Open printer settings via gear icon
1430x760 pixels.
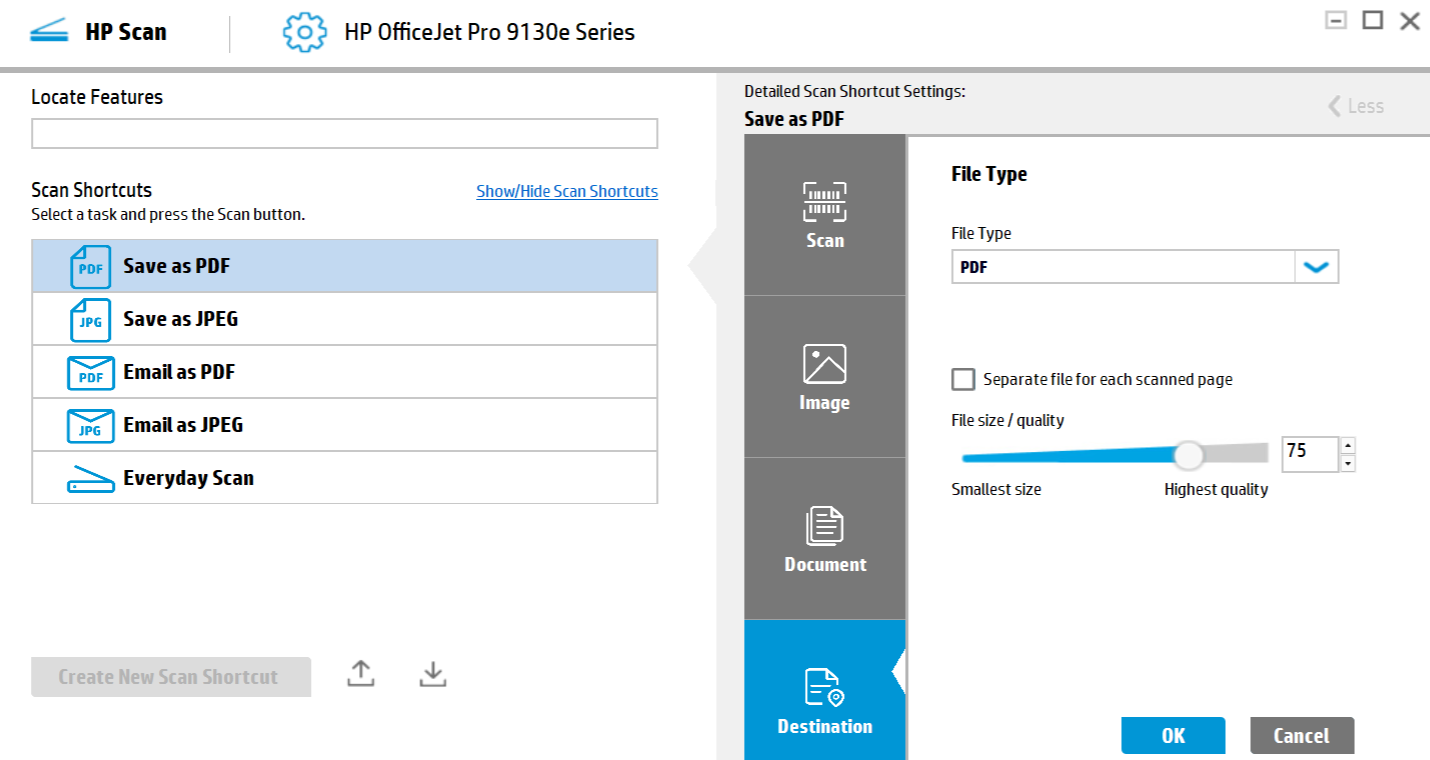(304, 31)
